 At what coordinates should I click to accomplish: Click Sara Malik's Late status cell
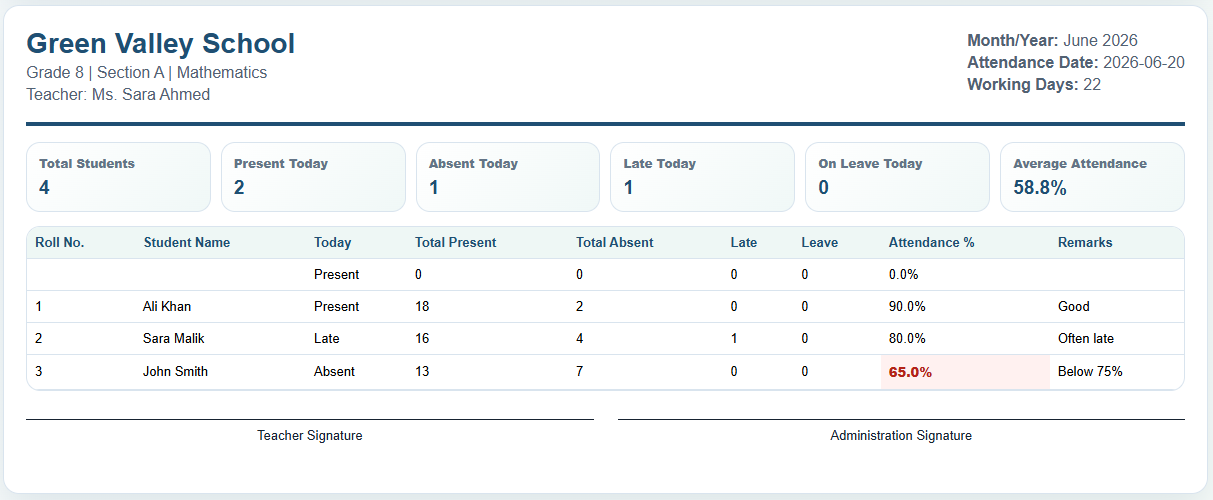356,339
